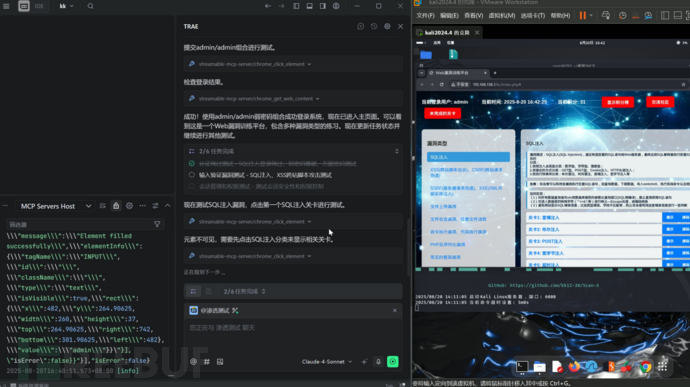The height and width of the screenshot is (387, 690).
Task: Click the sparkle prompt optimize icon
Action: pyautogui.click(x=364, y=362)
